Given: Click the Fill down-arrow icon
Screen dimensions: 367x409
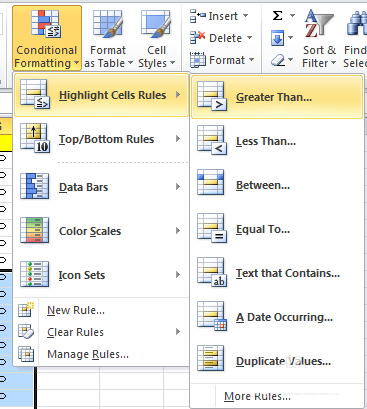Looking at the screenshot, I should 277,38.
